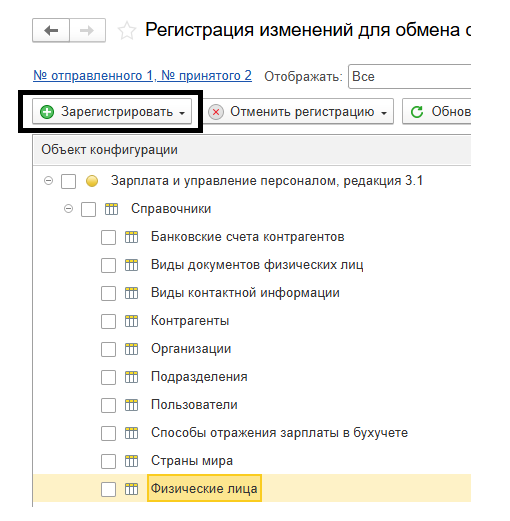Enable the Контрагенты checkbox

click(108, 322)
